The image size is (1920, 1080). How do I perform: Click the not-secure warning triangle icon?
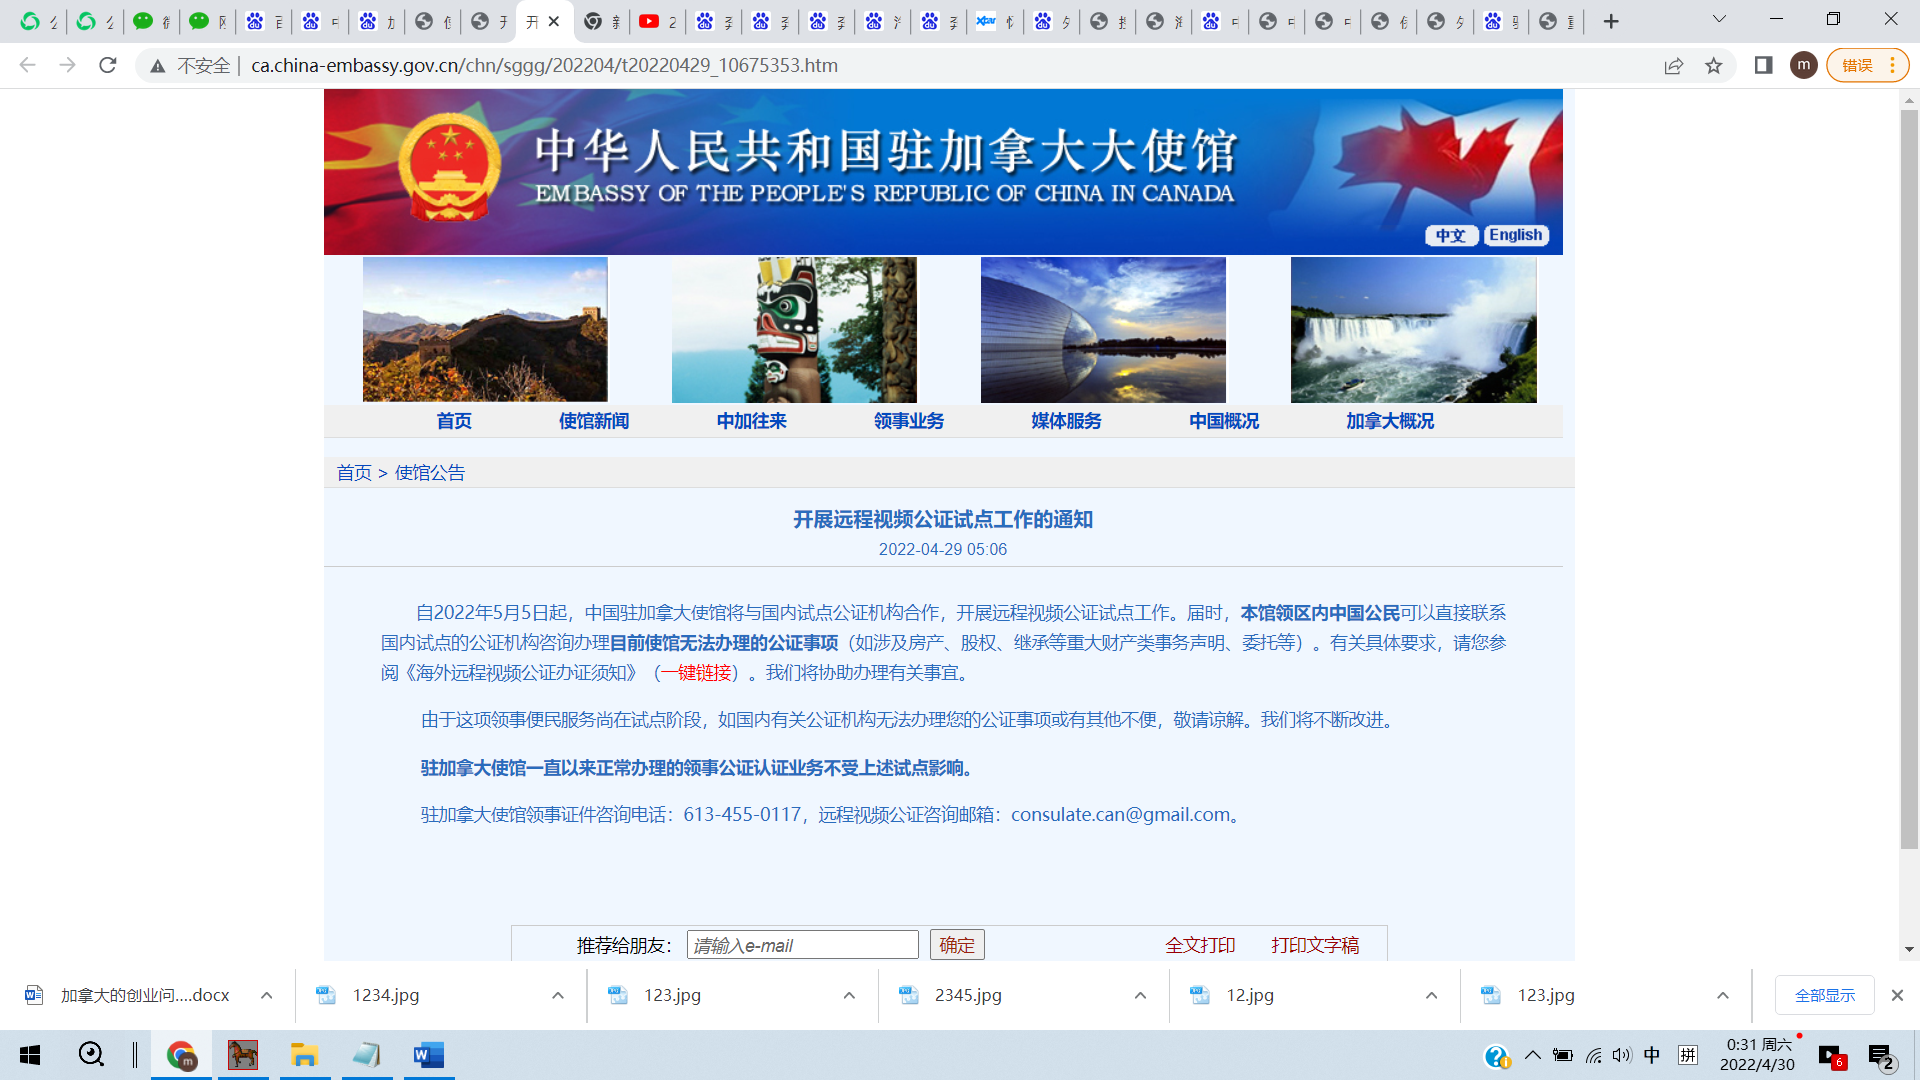point(158,66)
